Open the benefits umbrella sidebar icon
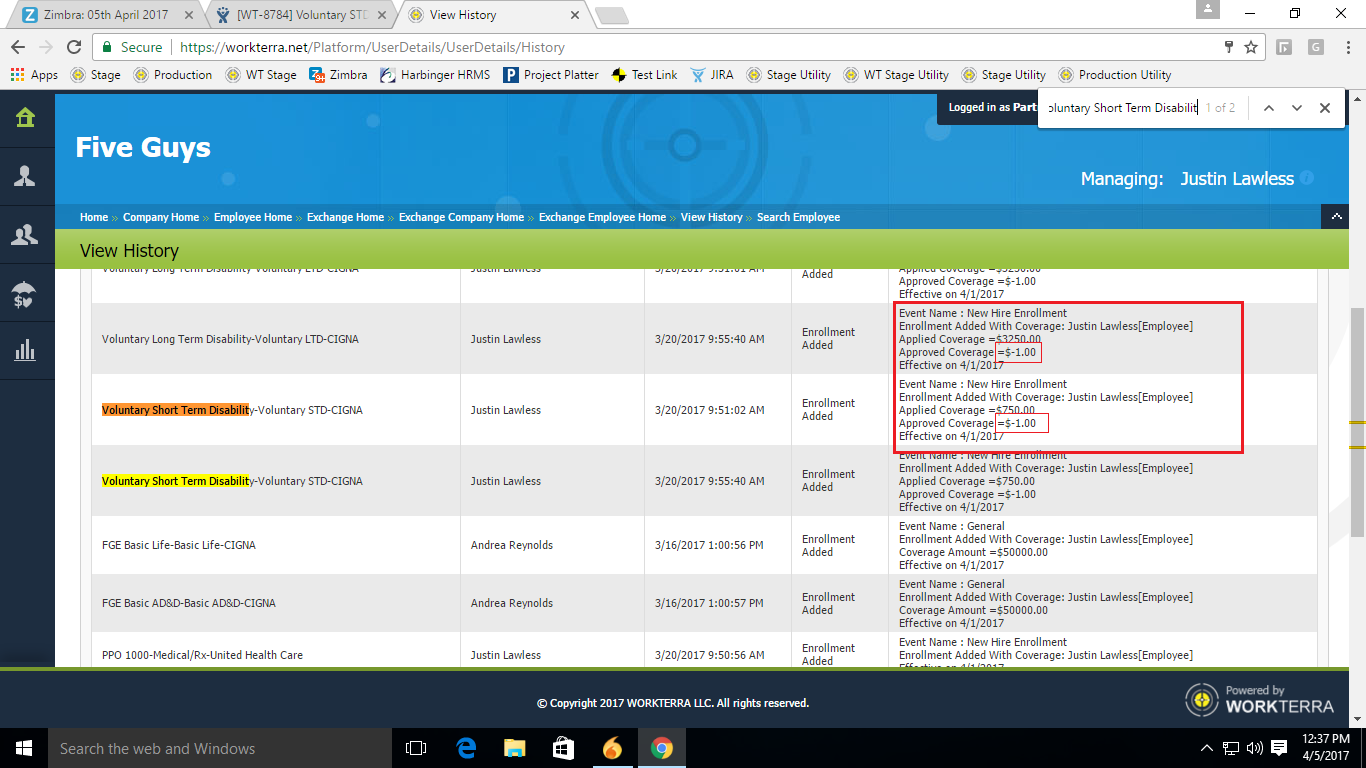The height and width of the screenshot is (768, 1366). click(25, 293)
